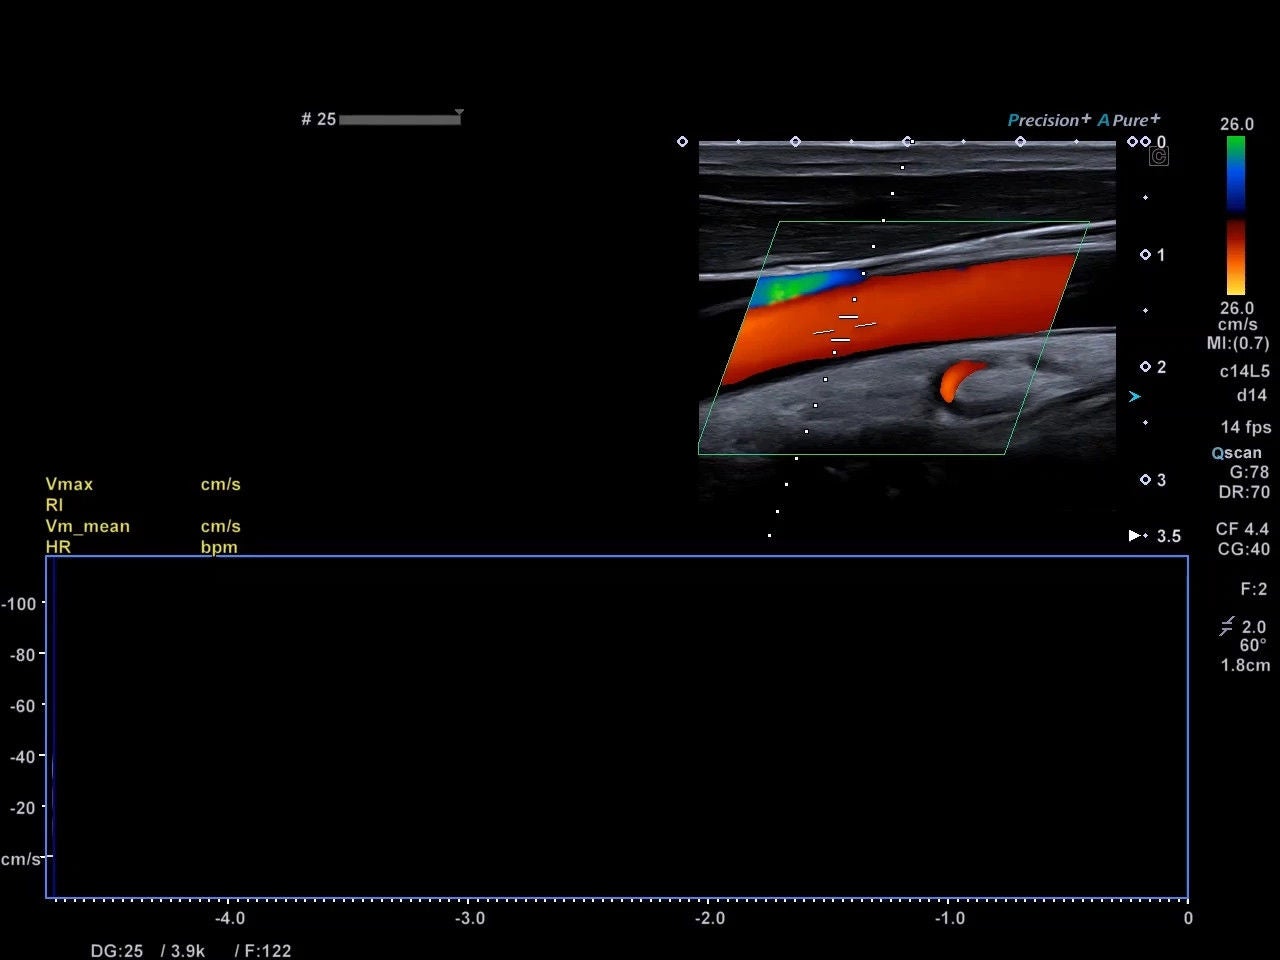Click the small triangle above cine bar
This screenshot has width=1280, height=960.
point(459,112)
